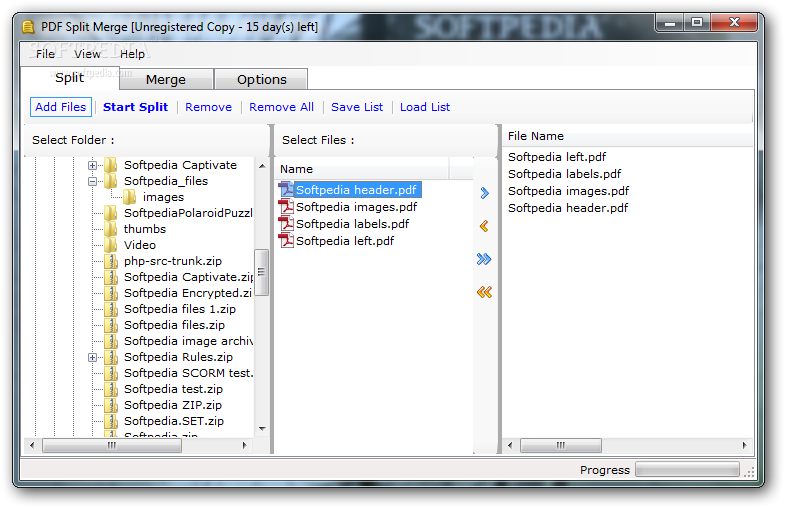Click the Remove All button
The height and width of the screenshot is (508, 785).
281,107
